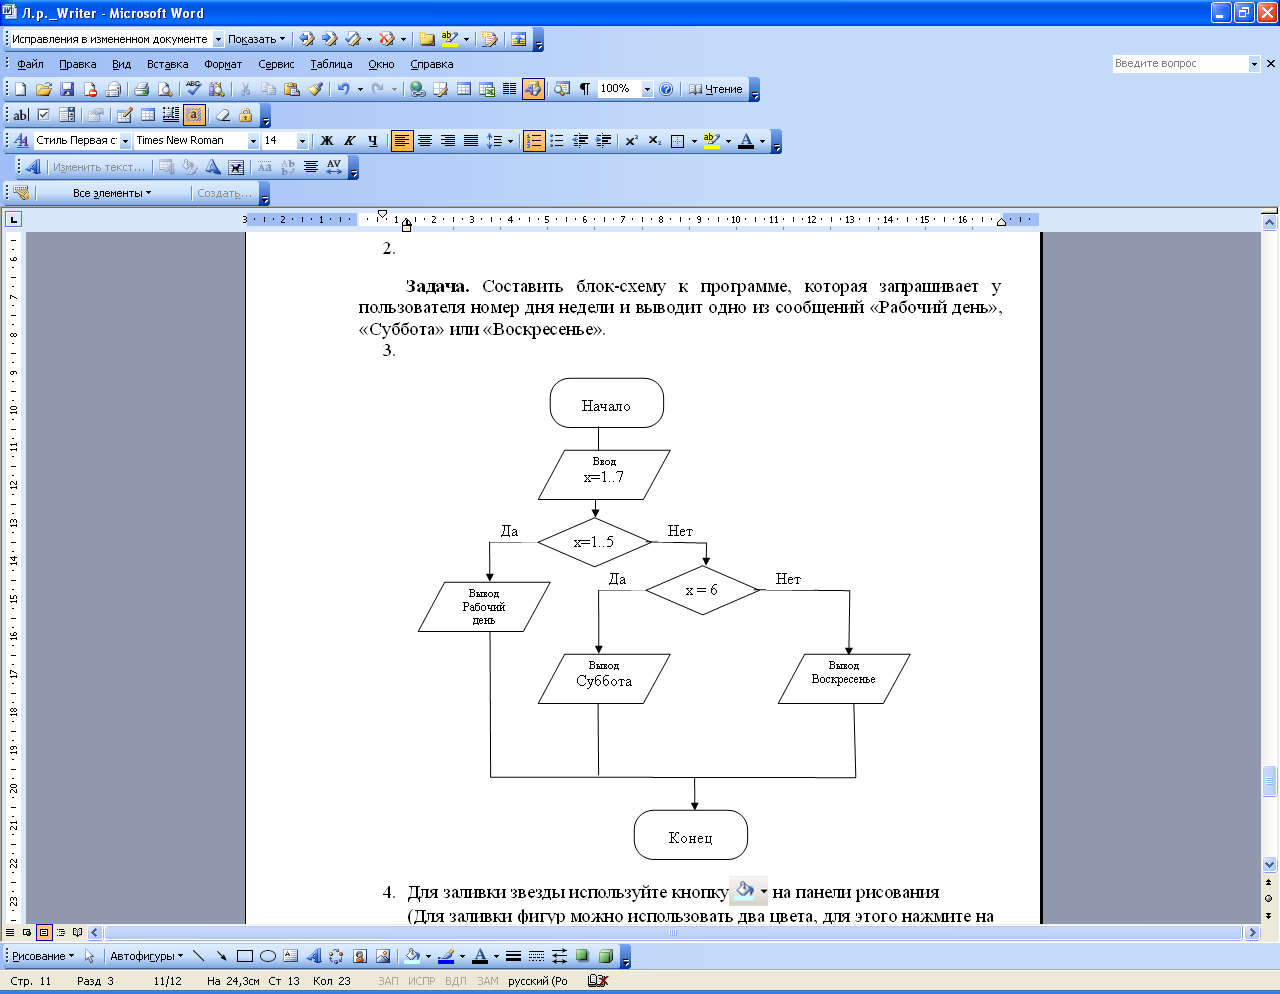This screenshot has height=994, width=1280.
Task: Expand the 'Все элементы' dropdown
Action: click(x=112, y=193)
